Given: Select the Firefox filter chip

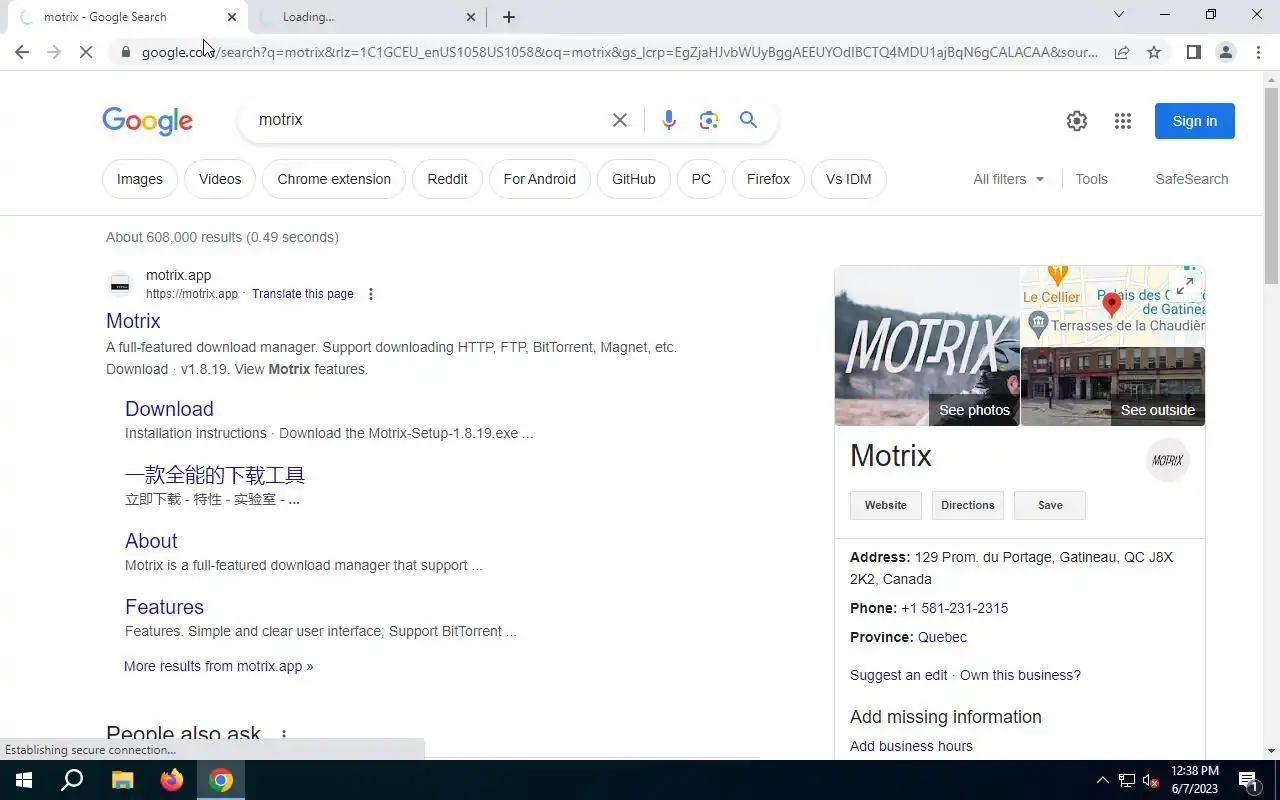Looking at the screenshot, I should point(768,179).
